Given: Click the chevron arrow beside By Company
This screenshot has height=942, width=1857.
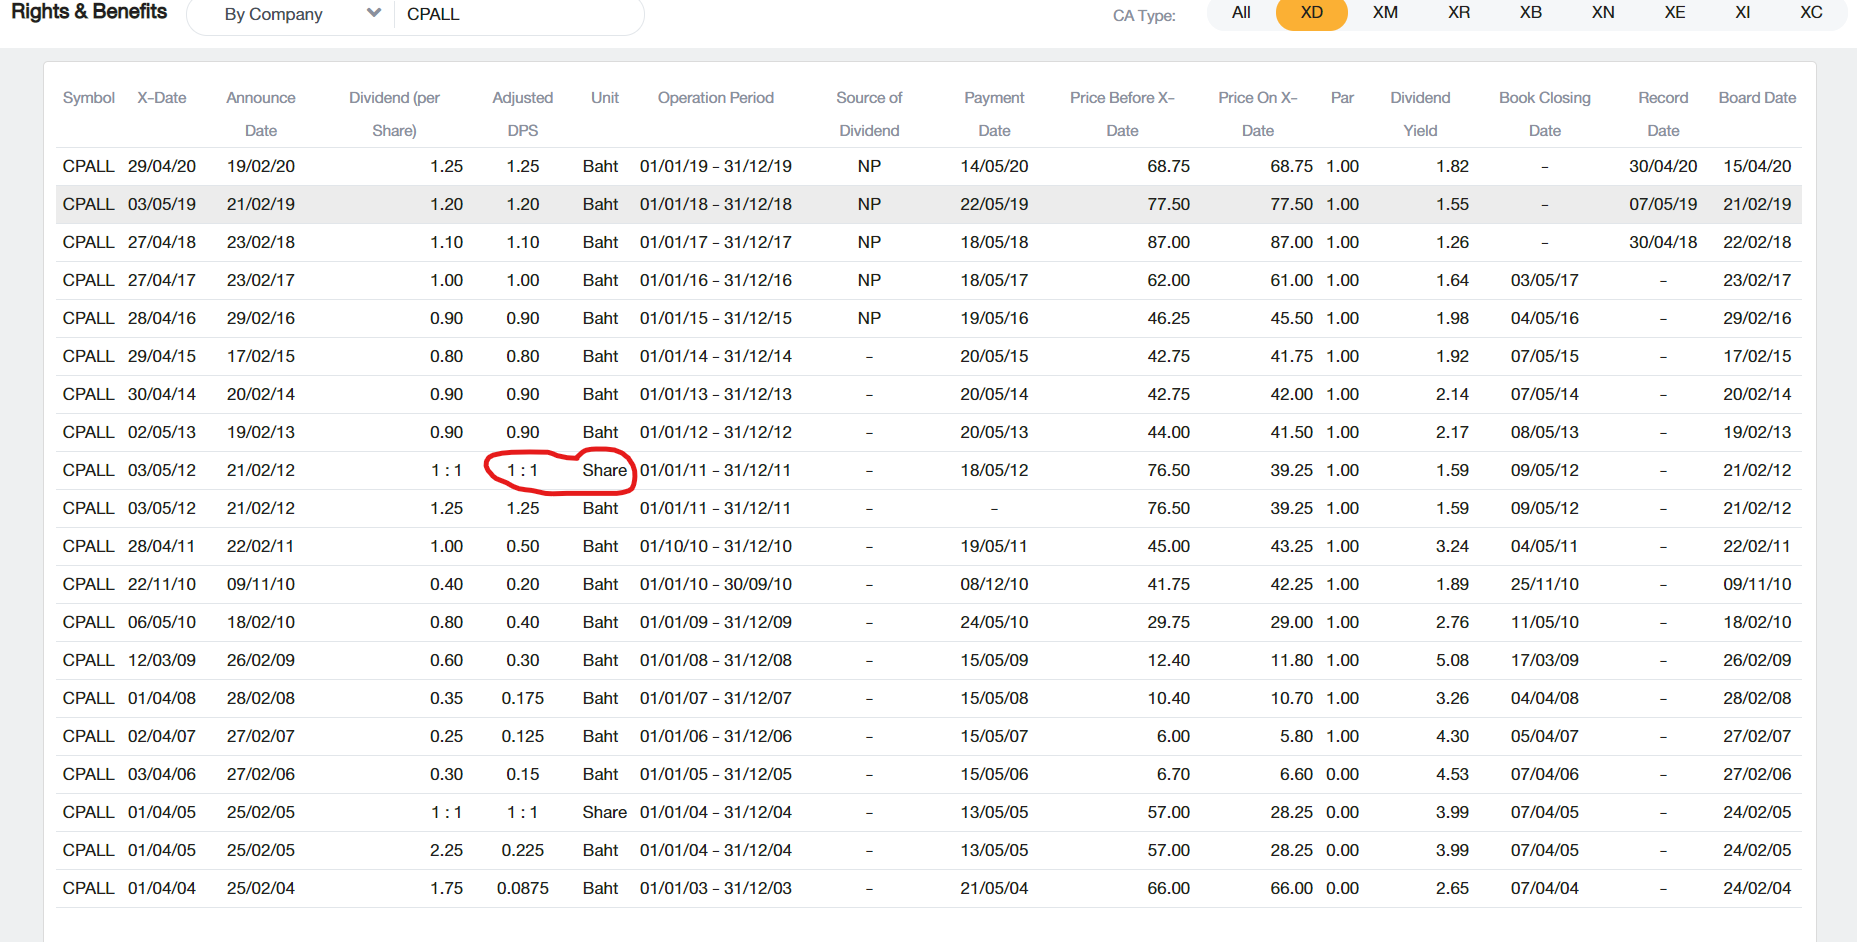Looking at the screenshot, I should 374,14.
